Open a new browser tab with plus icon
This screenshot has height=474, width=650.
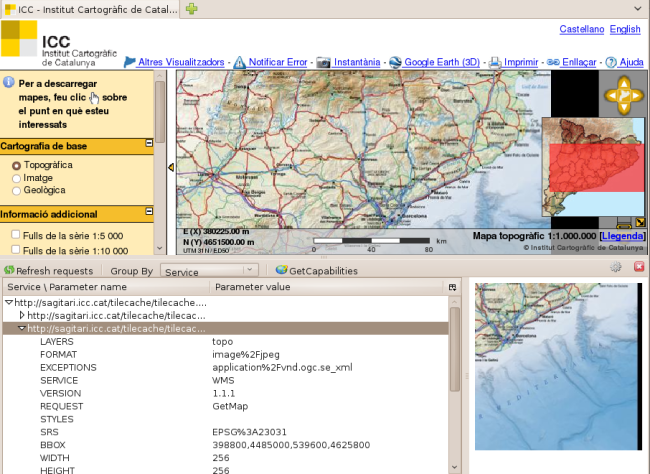coord(191,8)
